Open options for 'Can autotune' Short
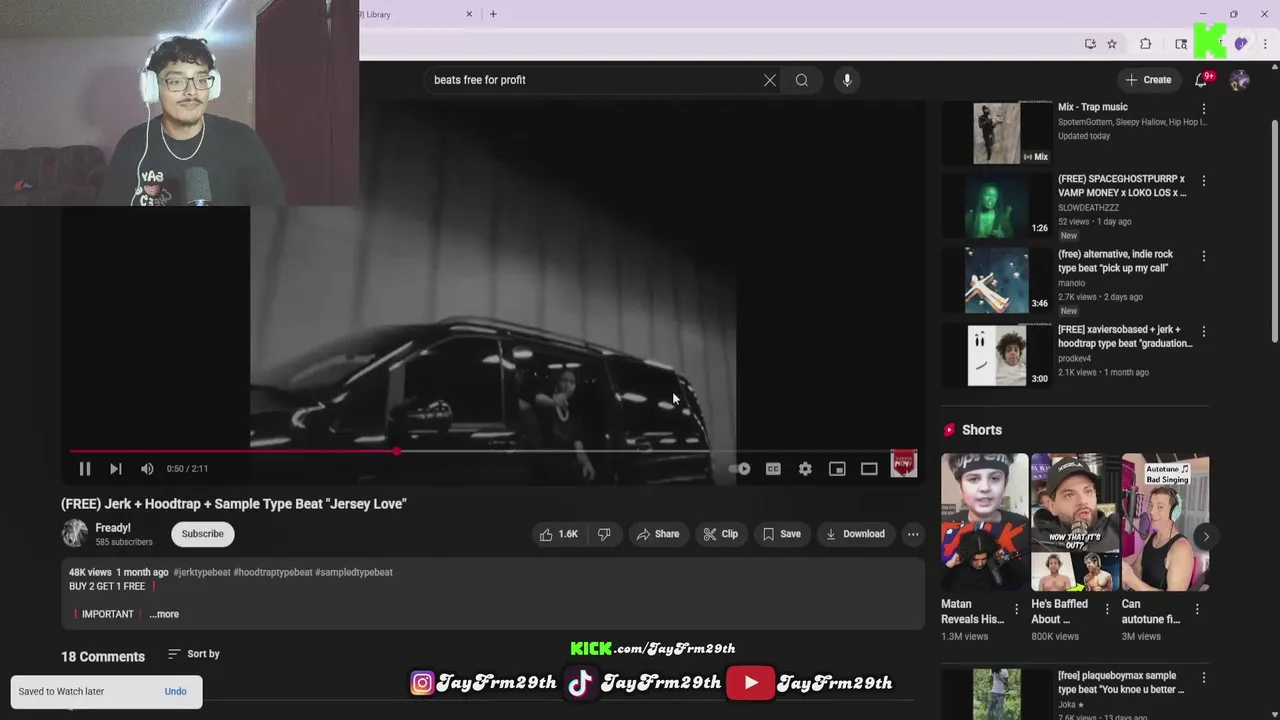This screenshot has width=1280, height=720. tap(1197, 609)
